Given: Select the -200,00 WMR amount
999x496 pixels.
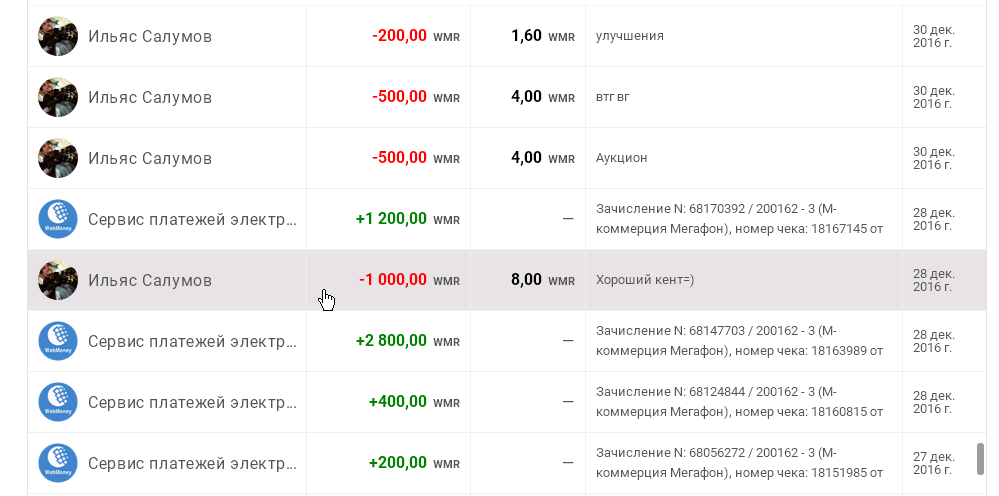Looking at the screenshot, I should pos(415,36).
